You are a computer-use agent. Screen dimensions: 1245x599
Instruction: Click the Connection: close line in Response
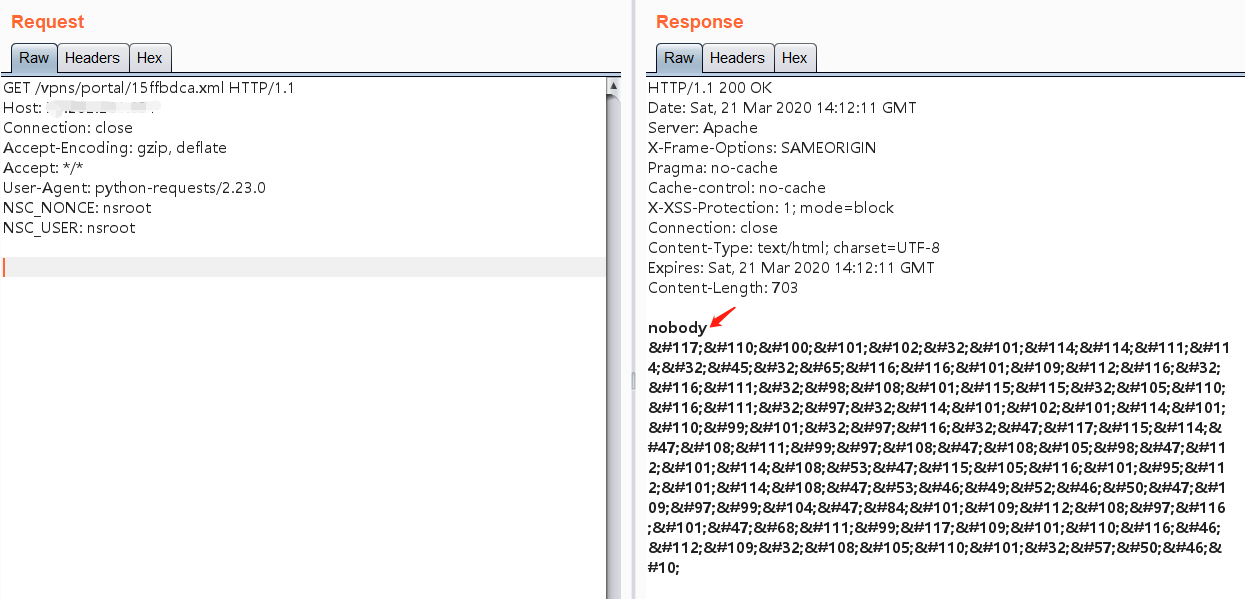[713, 228]
